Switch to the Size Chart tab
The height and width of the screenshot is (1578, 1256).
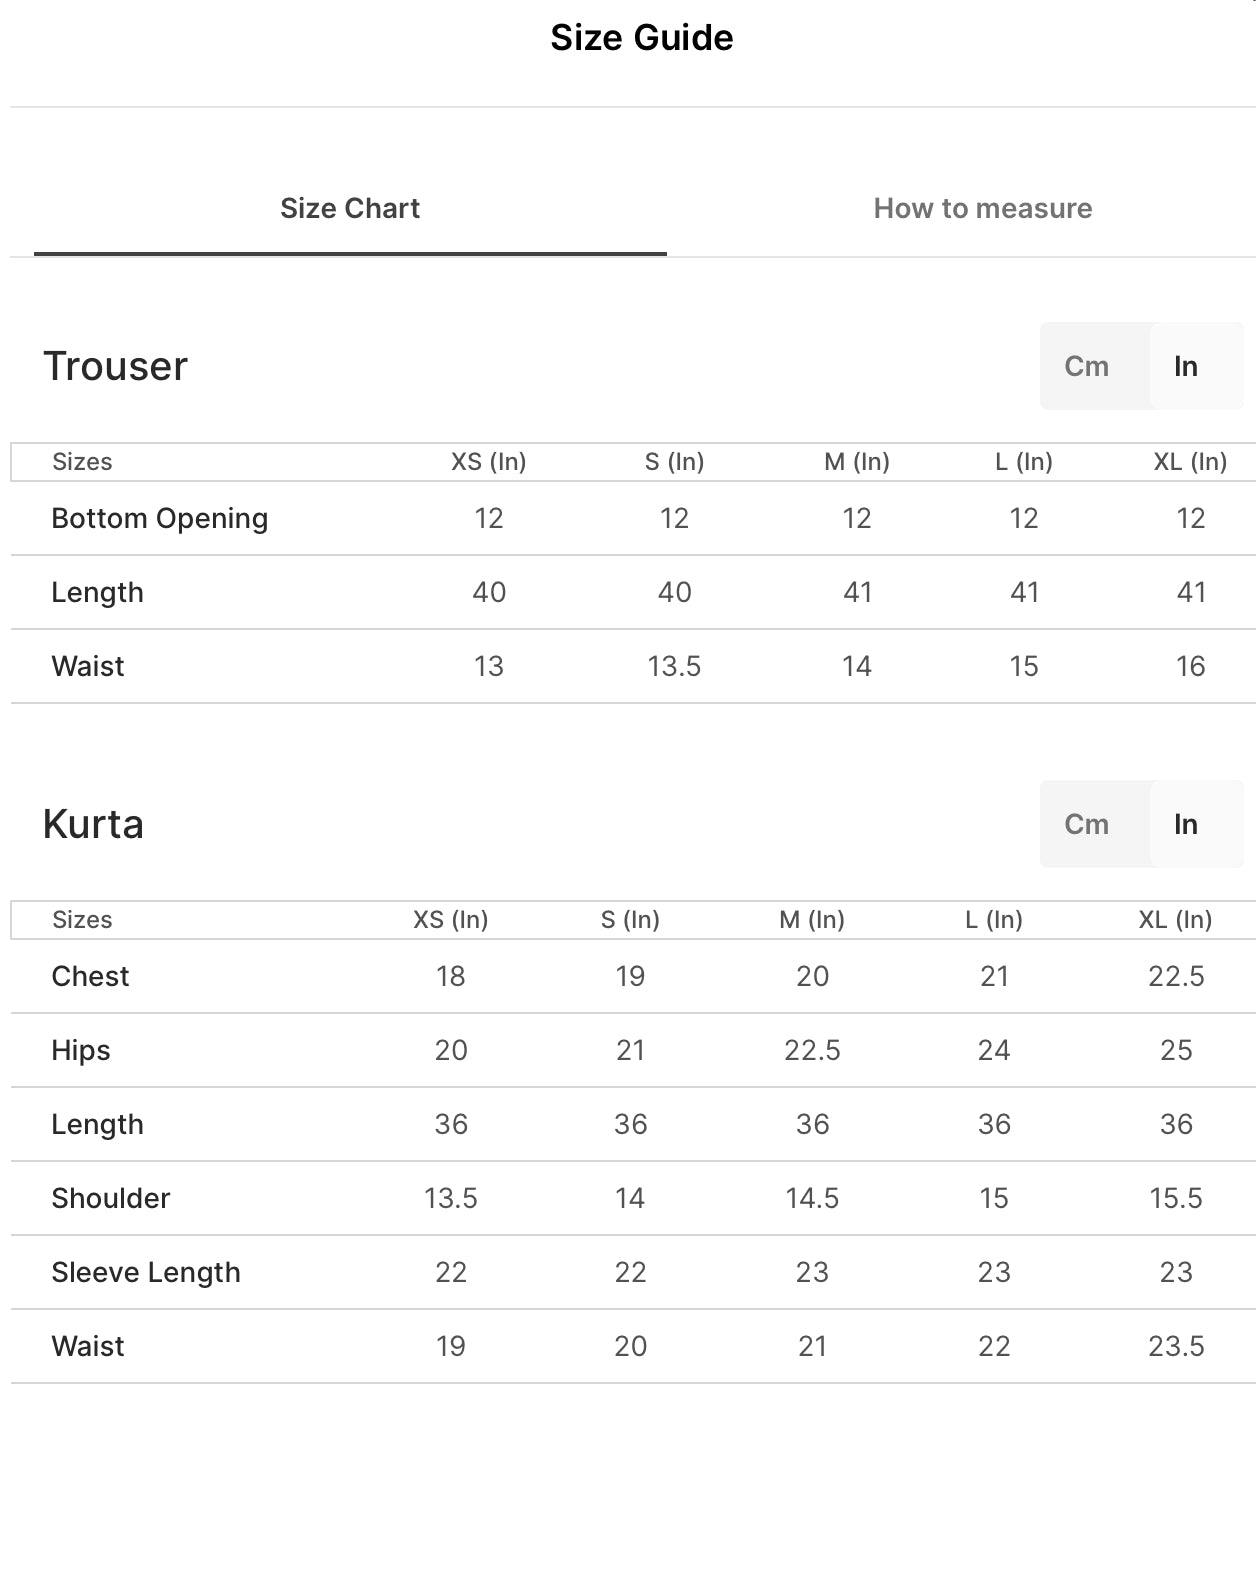(350, 208)
